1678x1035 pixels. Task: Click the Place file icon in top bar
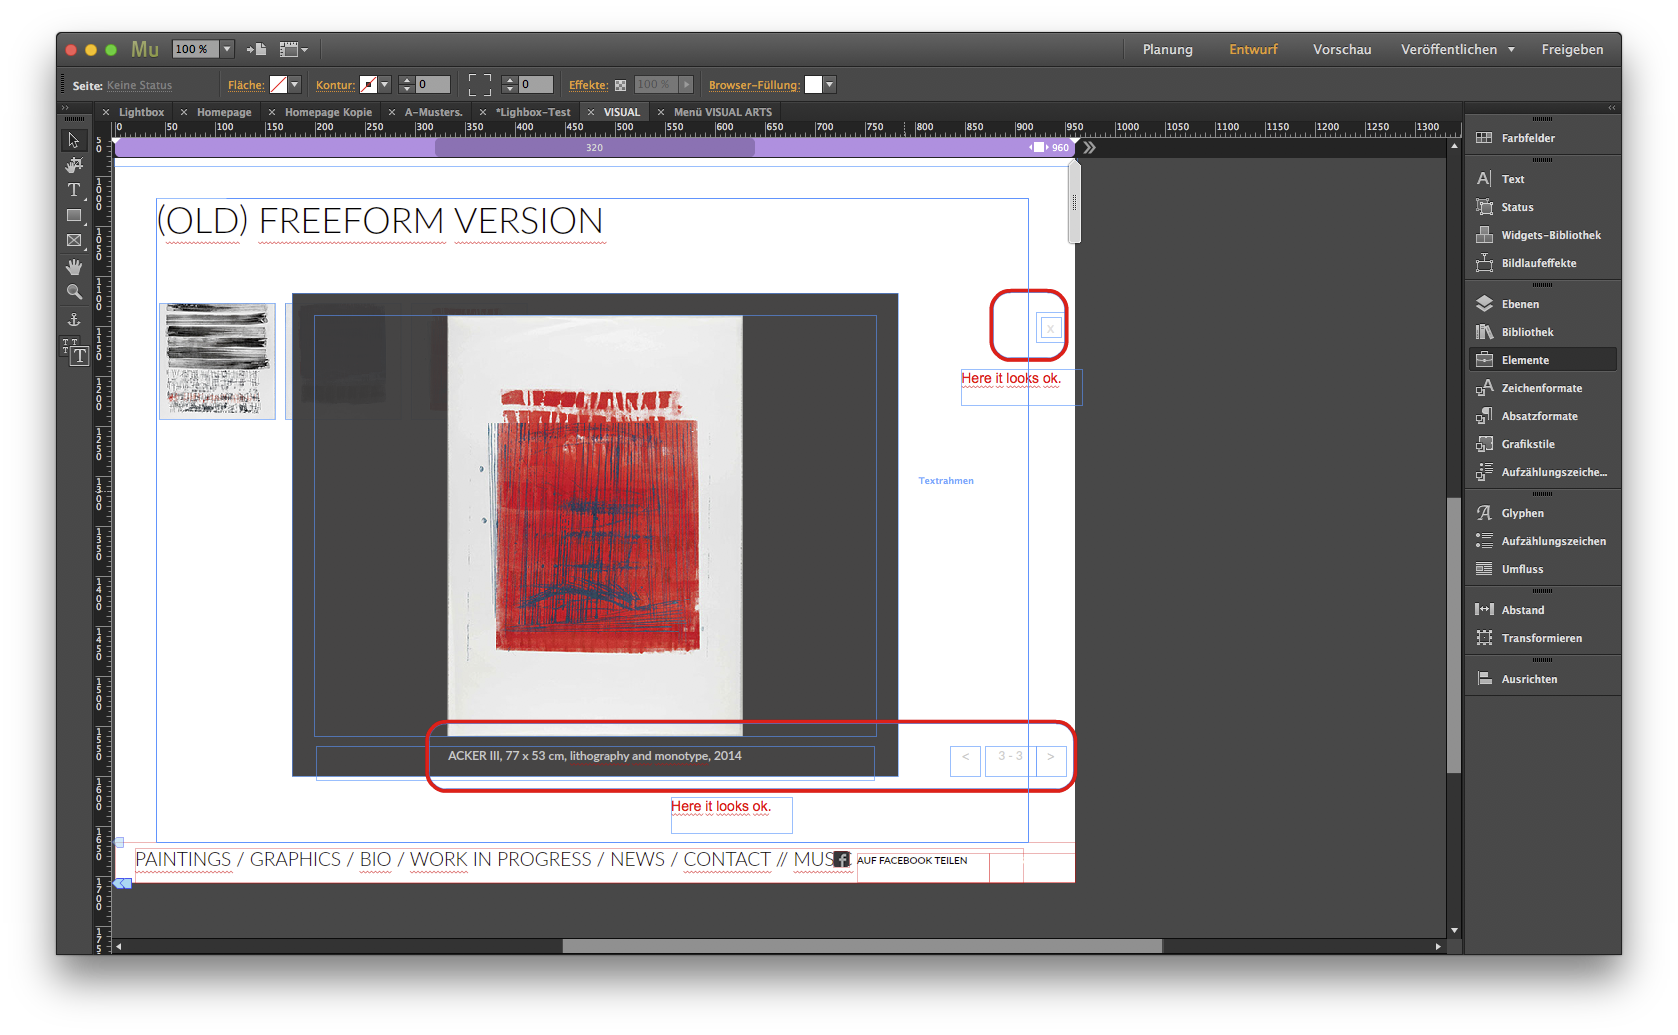click(256, 49)
